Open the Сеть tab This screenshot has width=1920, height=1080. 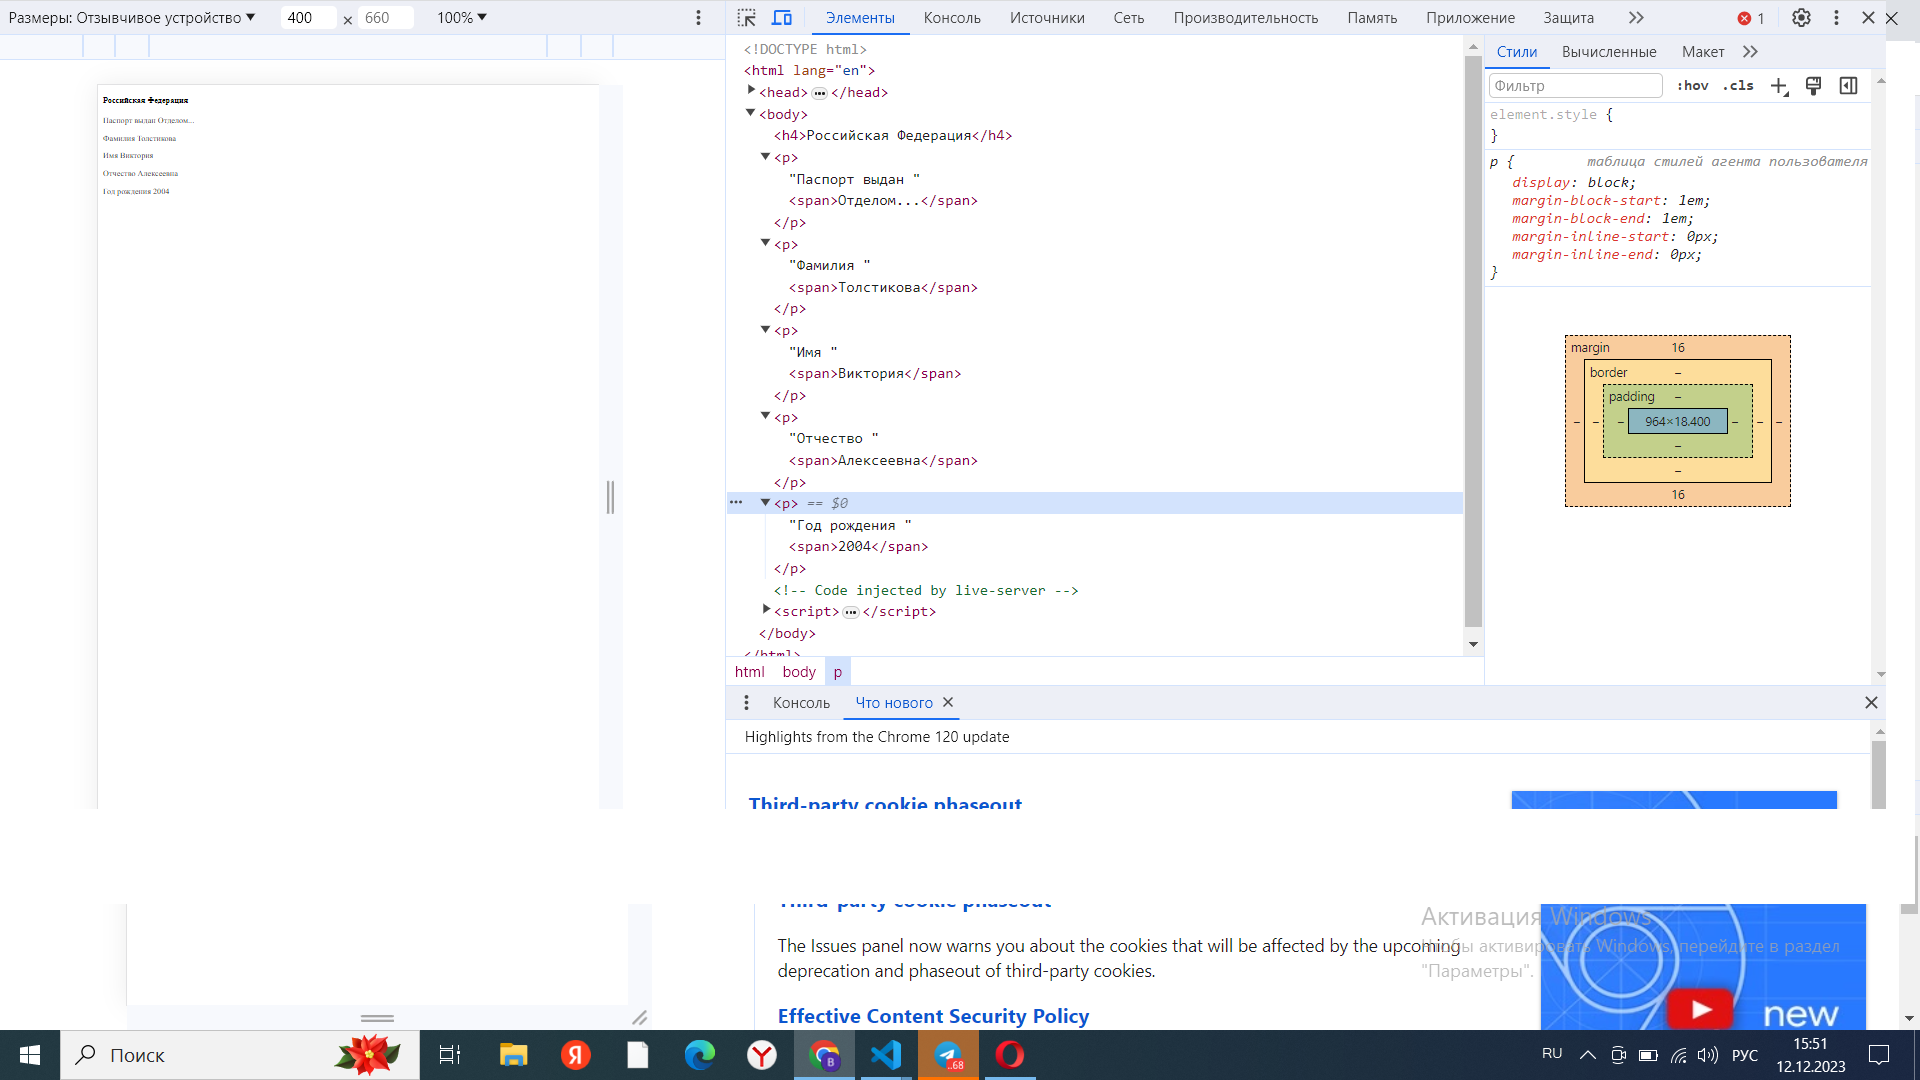[1129, 18]
